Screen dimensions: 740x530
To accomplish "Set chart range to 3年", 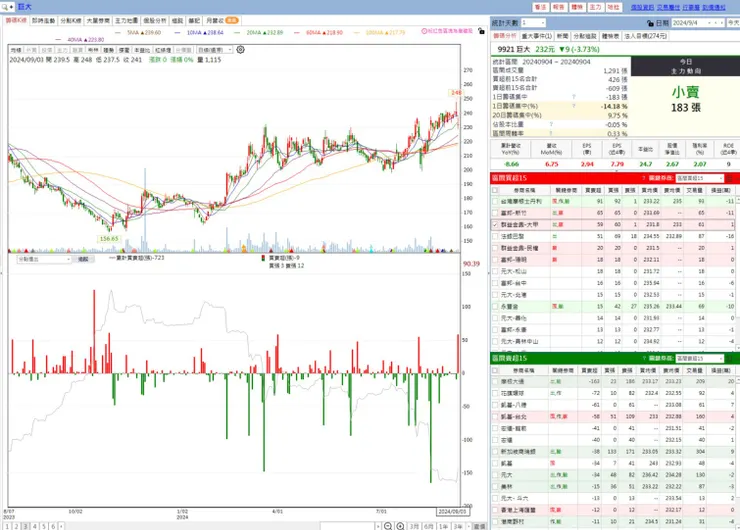I will pos(458,526).
